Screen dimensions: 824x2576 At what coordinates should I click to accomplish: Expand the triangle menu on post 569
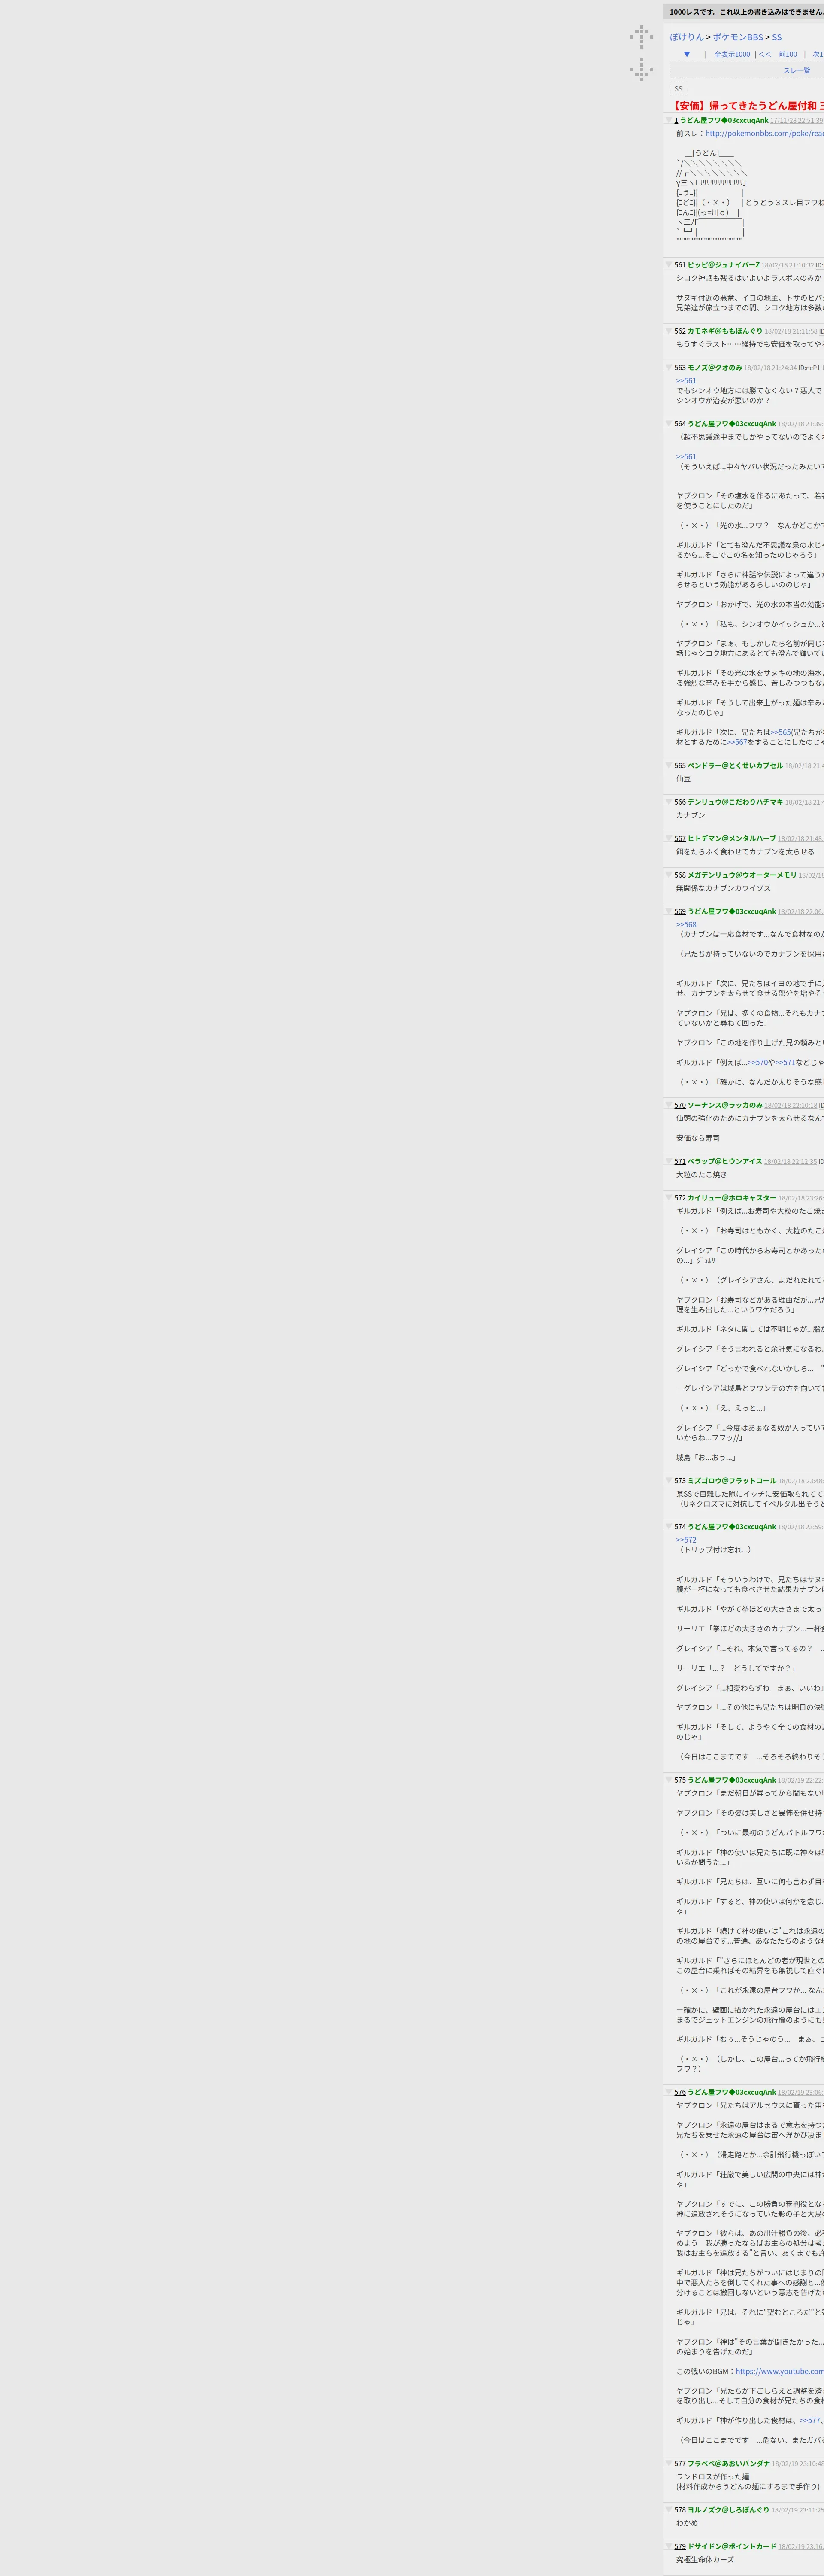(x=670, y=912)
